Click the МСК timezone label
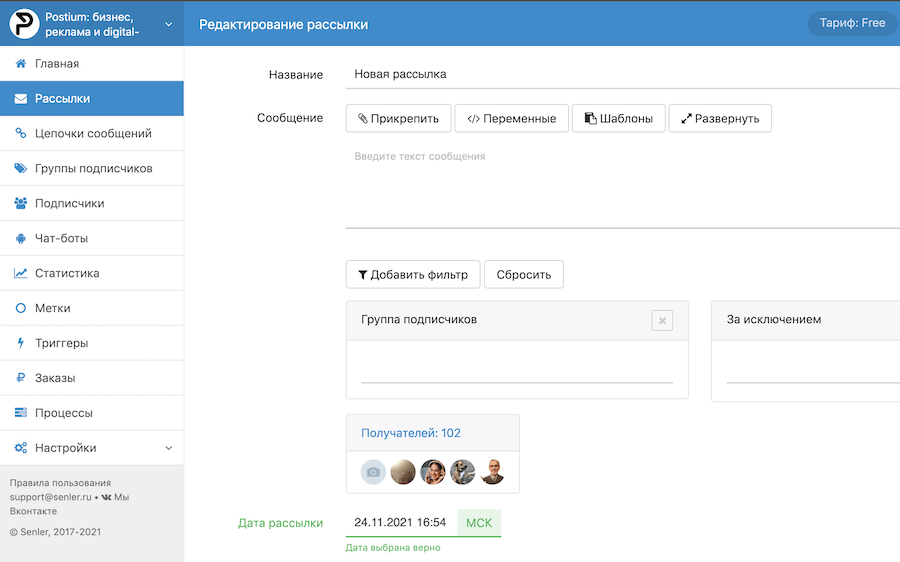Viewport: 900px width, 562px height. pos(479,523)
